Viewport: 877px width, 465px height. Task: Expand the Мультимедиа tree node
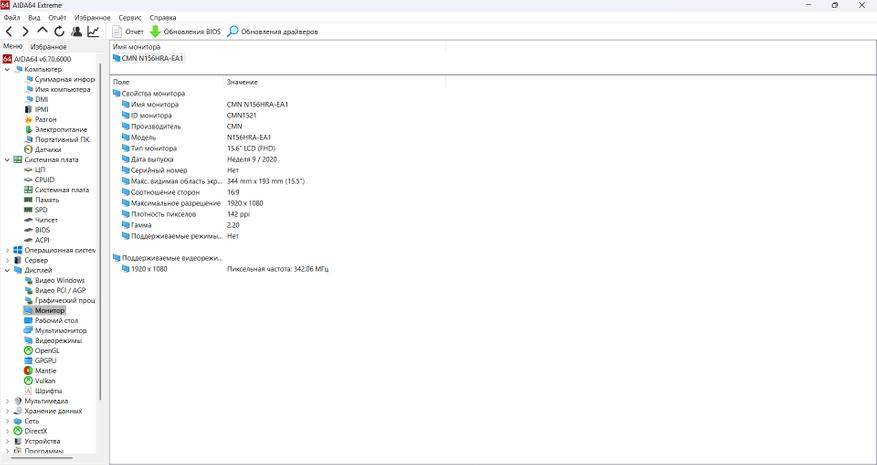[7, 401]
